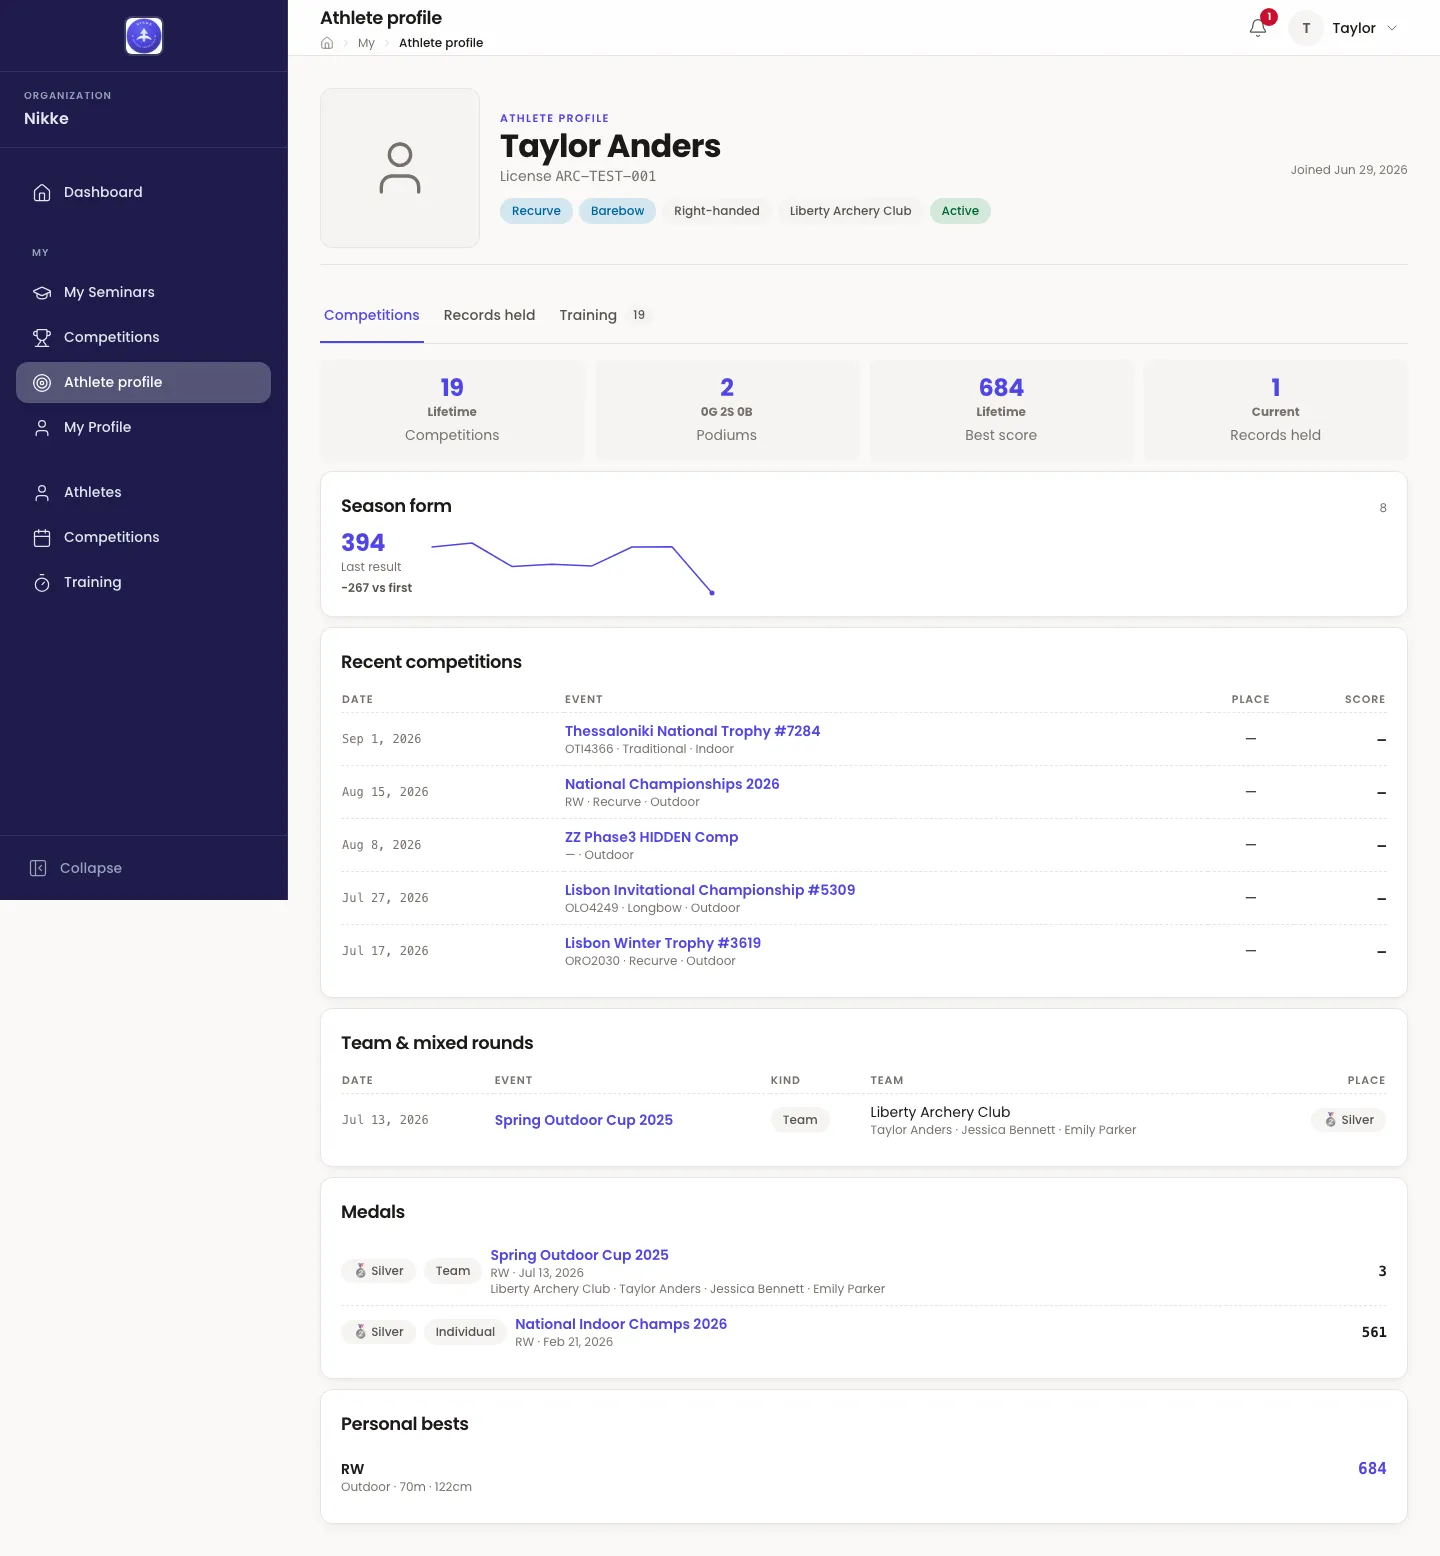Click the Silver place badge in Team rounds

click(x=1348, y=1120)
